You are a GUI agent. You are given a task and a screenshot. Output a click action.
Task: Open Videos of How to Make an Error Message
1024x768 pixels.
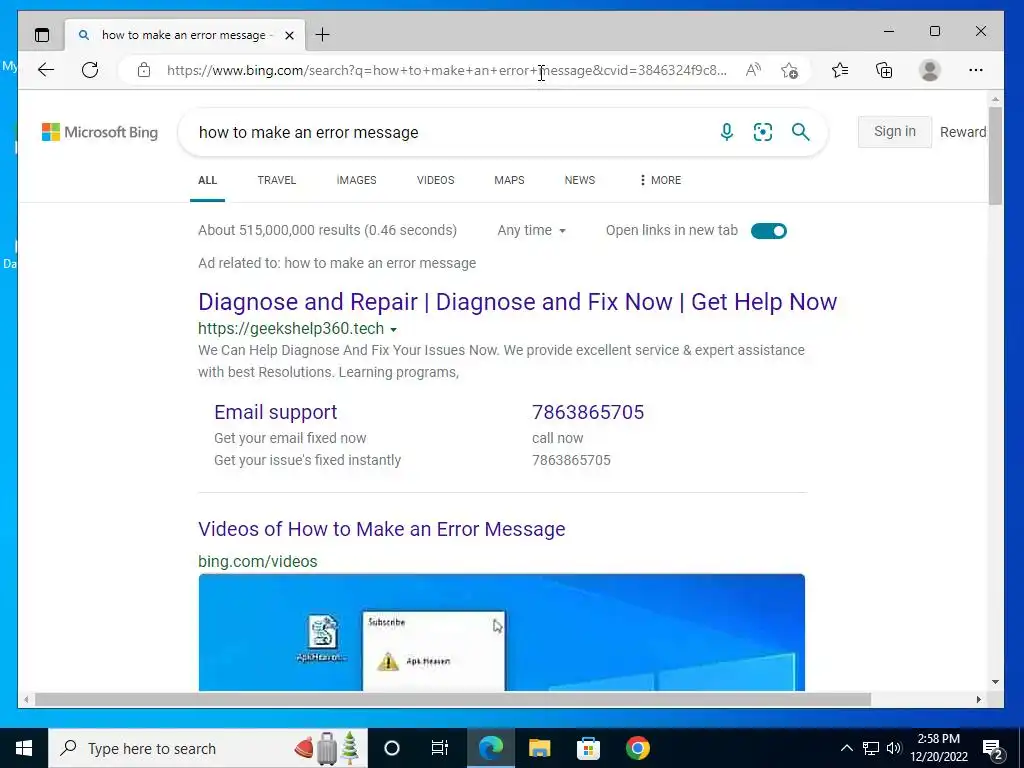[381, 529]
